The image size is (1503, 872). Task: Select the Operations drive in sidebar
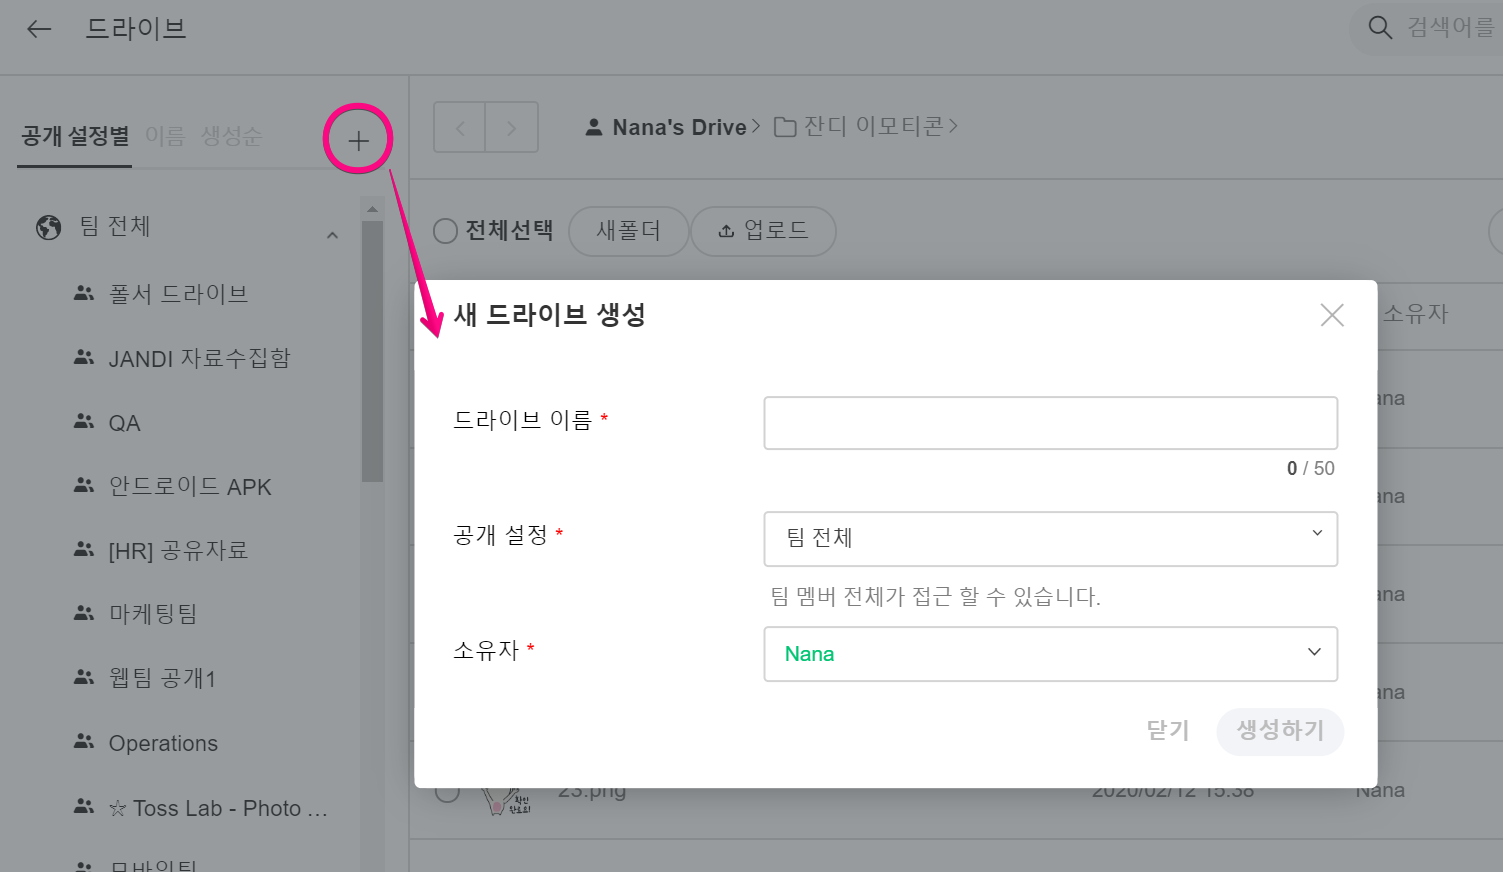163,743
